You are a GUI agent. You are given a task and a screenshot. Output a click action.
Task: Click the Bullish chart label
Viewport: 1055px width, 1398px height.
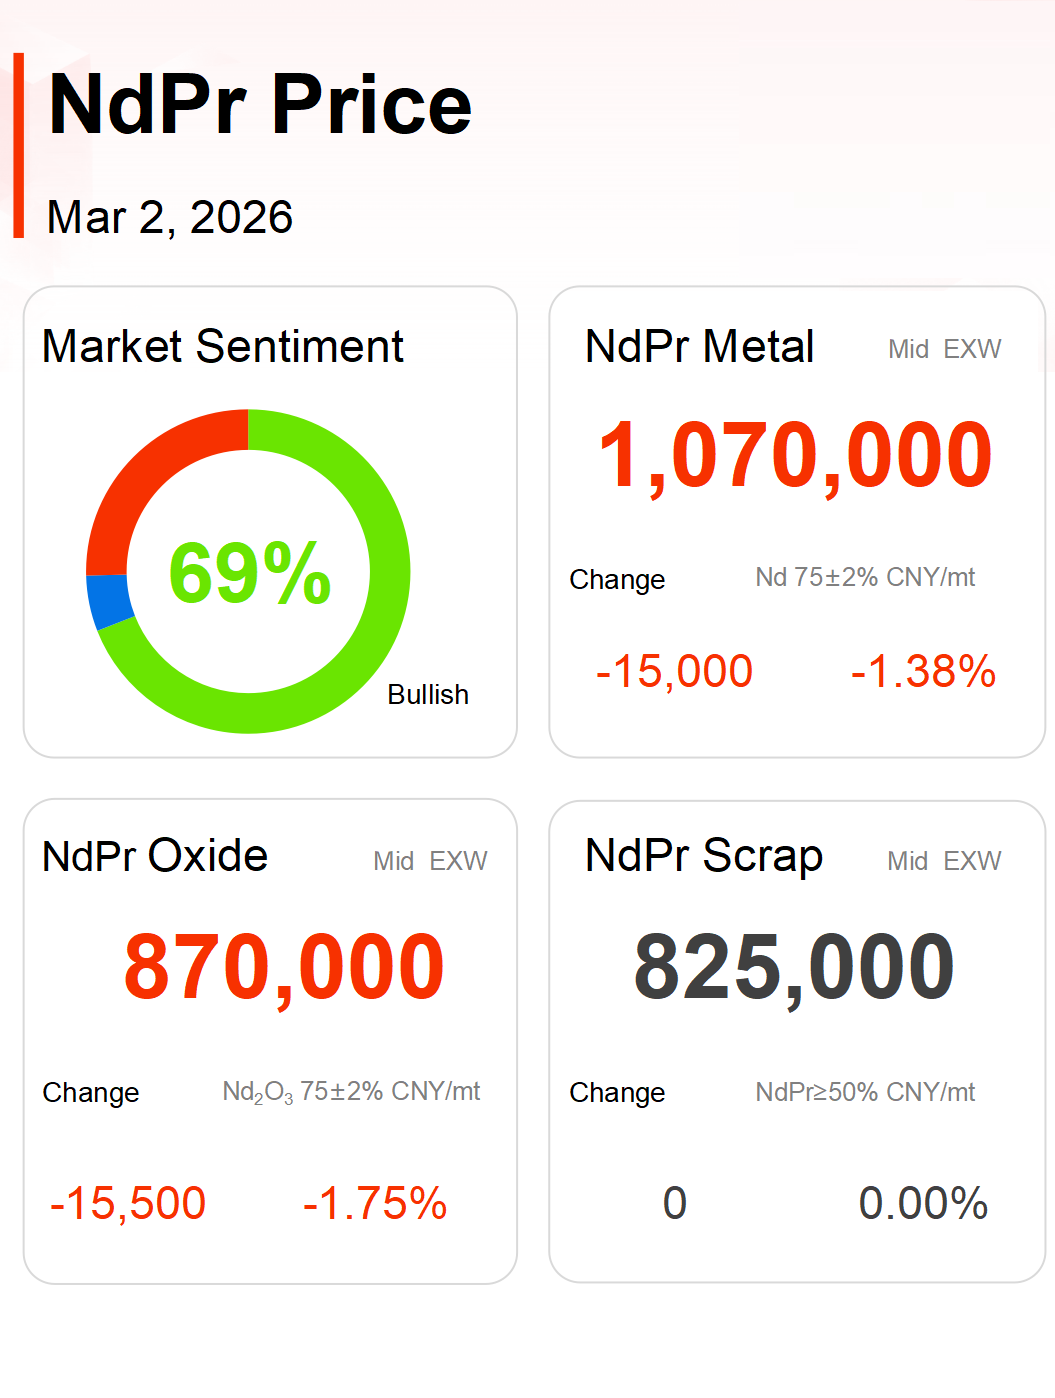point(428,694)
